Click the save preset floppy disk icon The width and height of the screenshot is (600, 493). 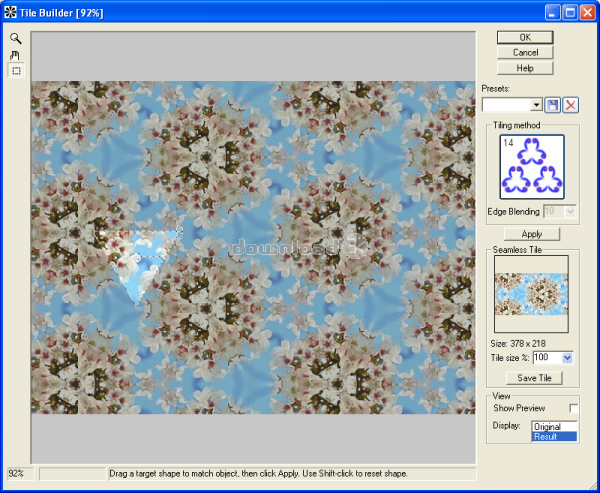pyautogui.click(x=553, y=104)
